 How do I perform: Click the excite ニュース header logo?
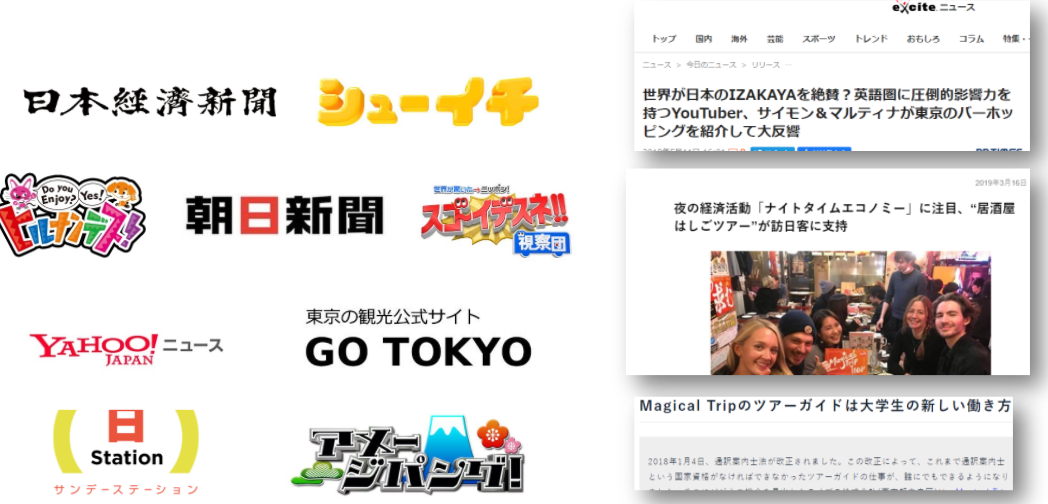pyautogui.click(x=933, y=7)
